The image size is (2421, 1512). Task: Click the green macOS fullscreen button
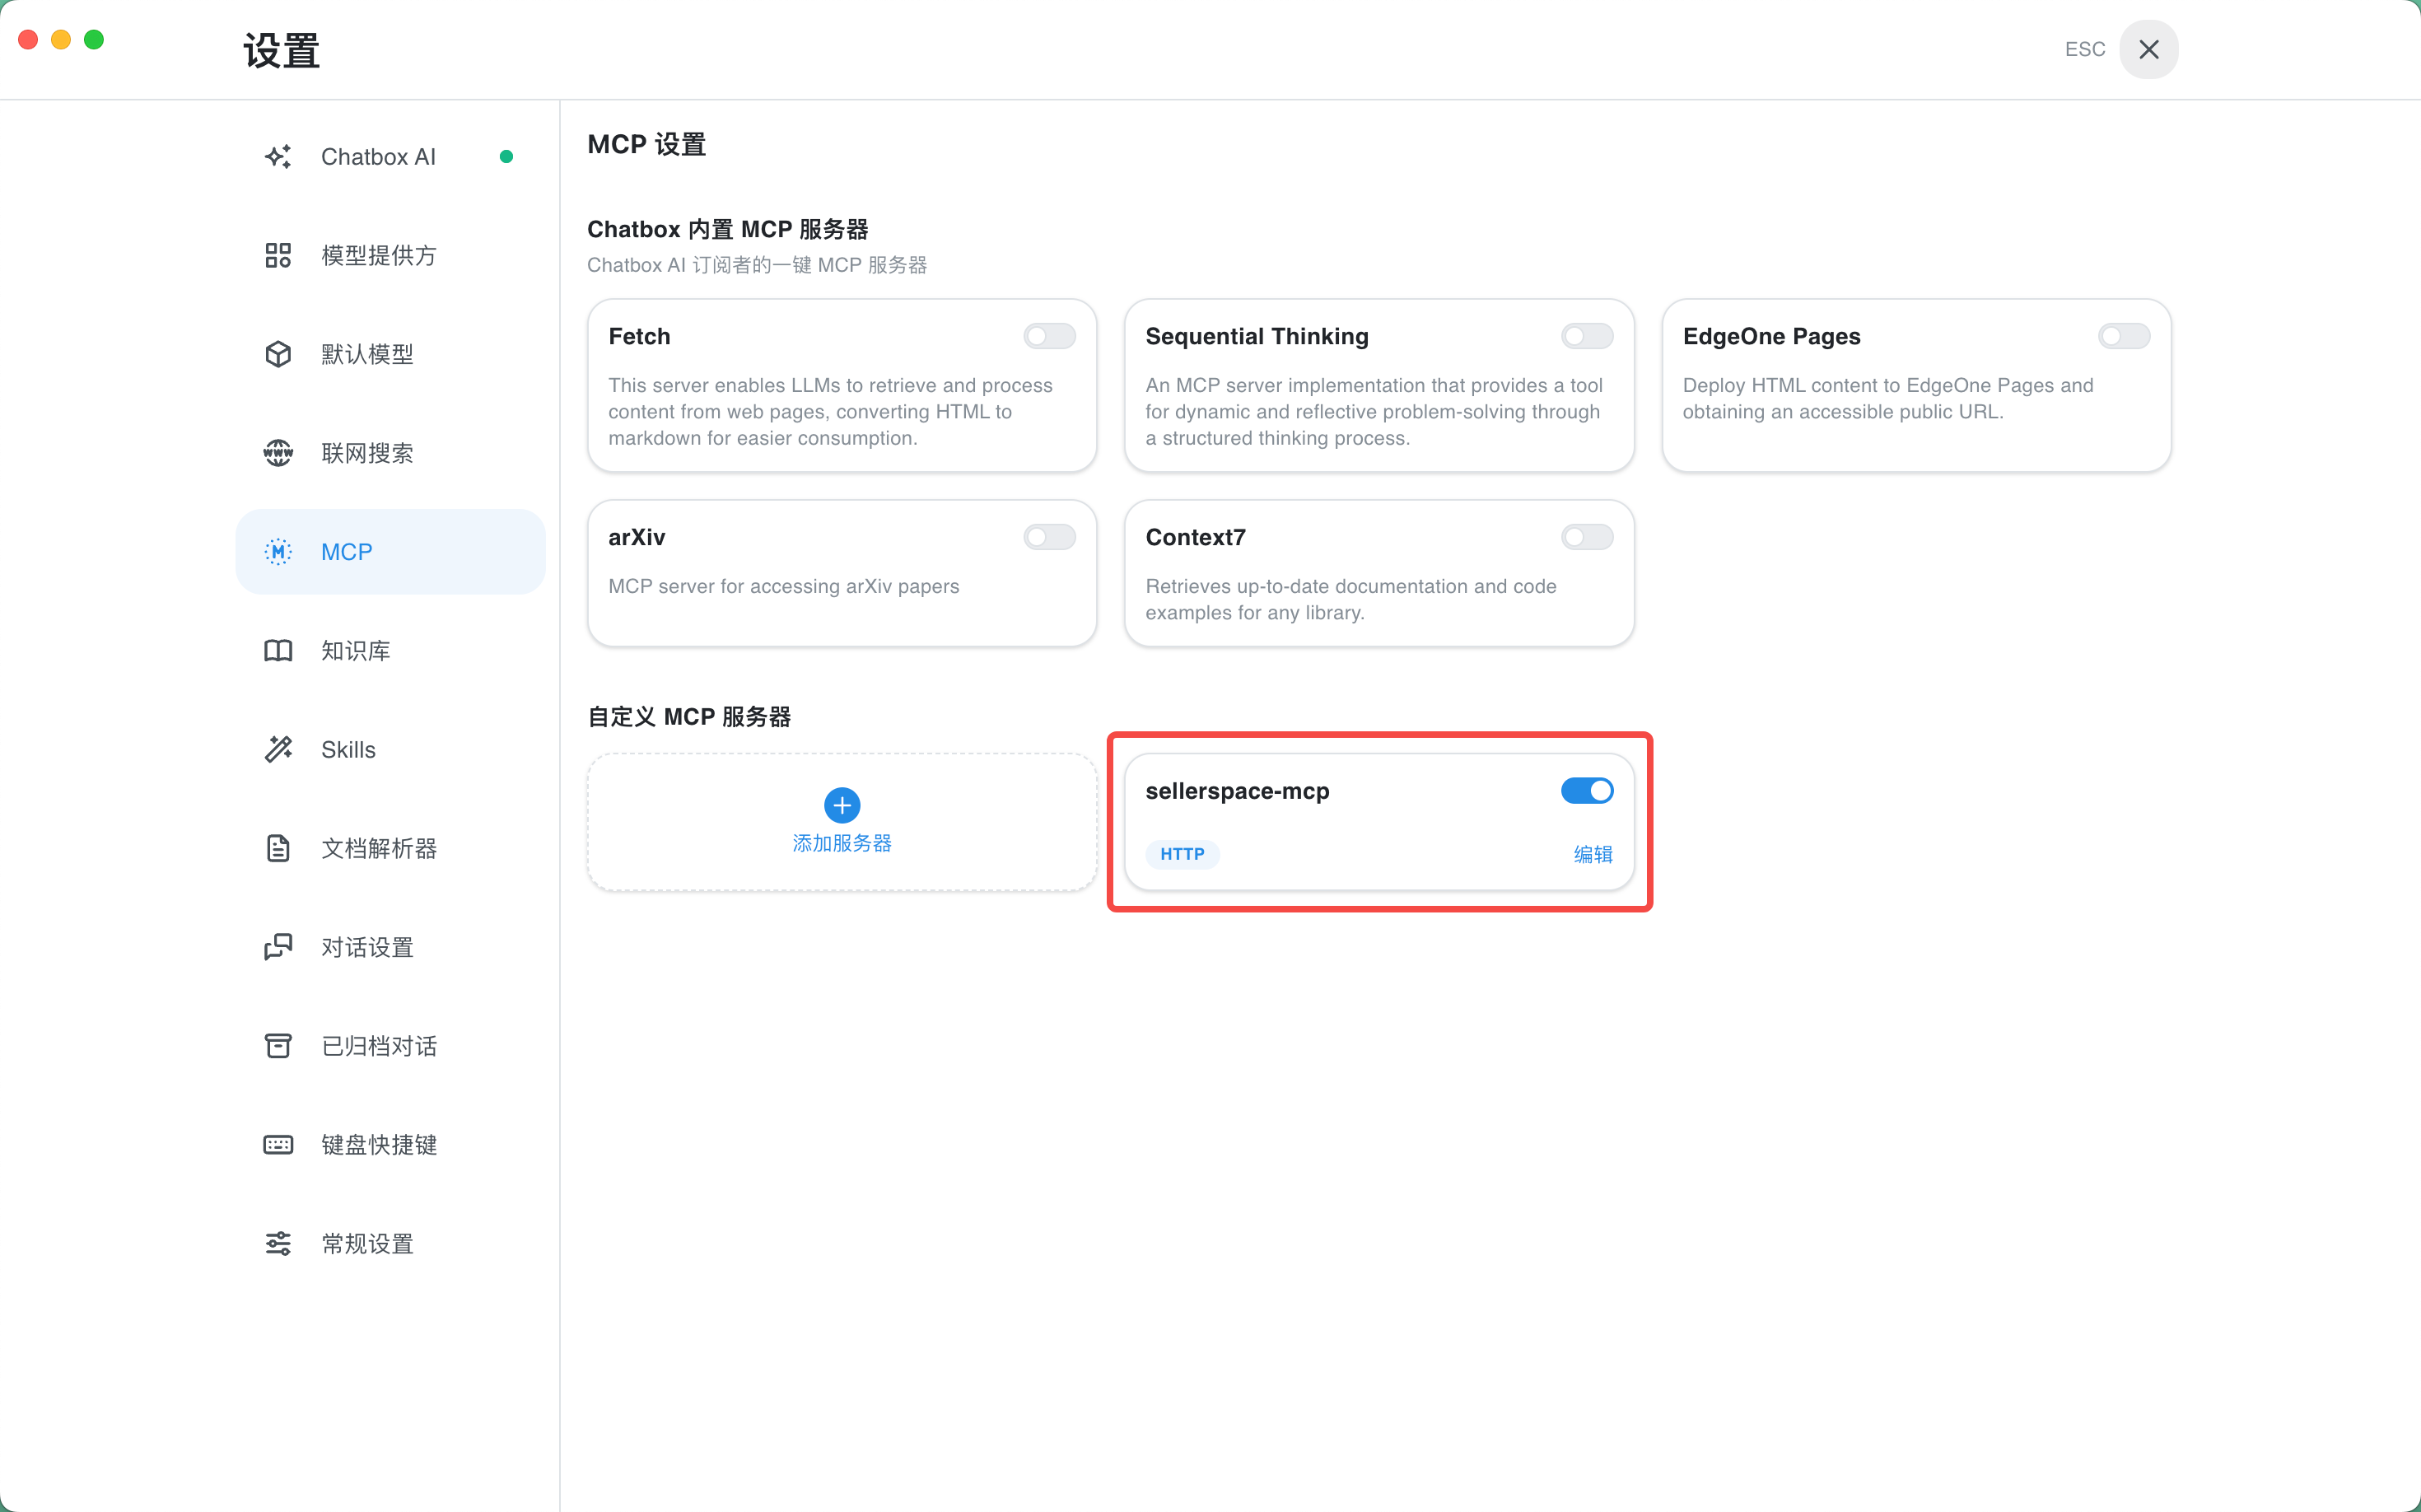pyautogui.click(x=94, y=39)
